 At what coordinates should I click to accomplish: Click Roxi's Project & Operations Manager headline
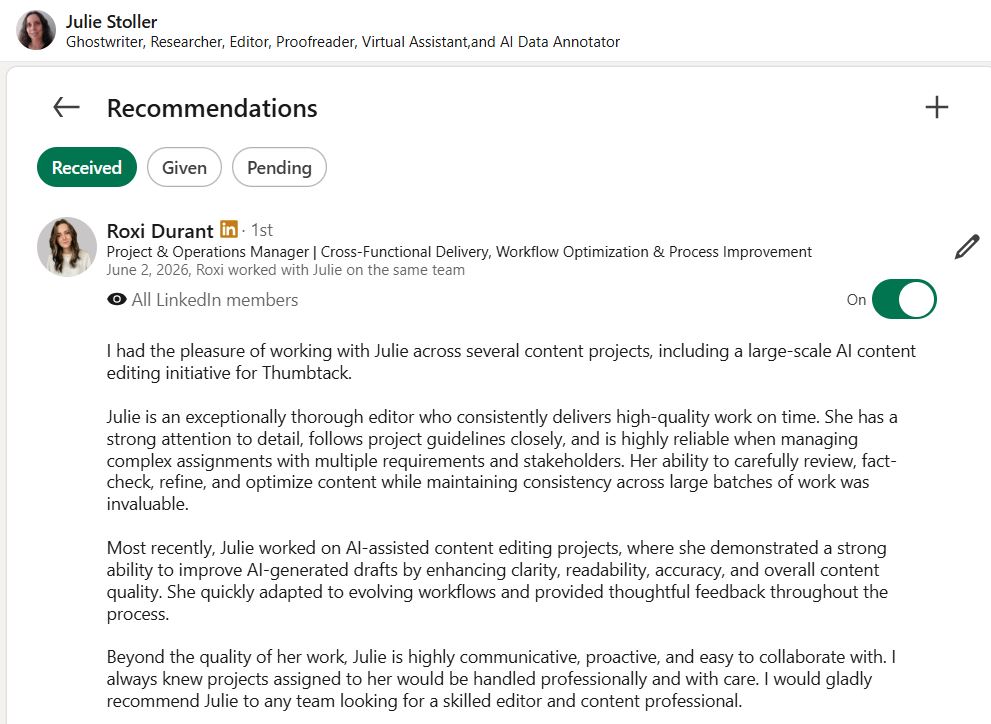459,251
